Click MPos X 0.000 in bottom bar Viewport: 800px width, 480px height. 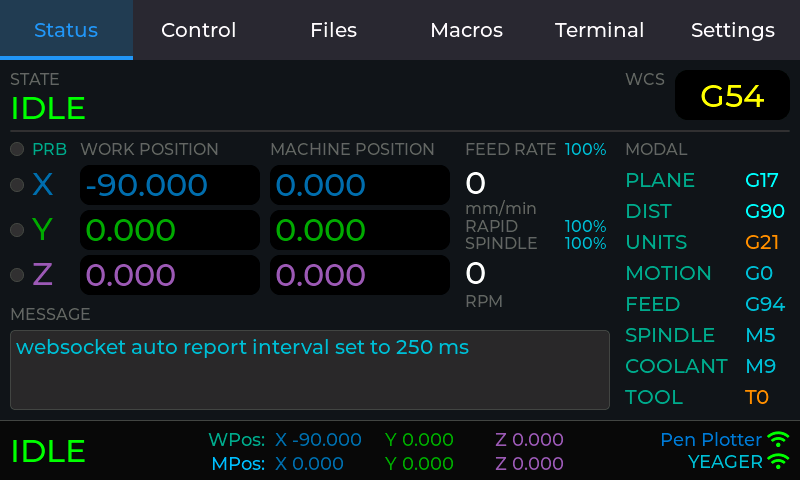pos(309,463)
